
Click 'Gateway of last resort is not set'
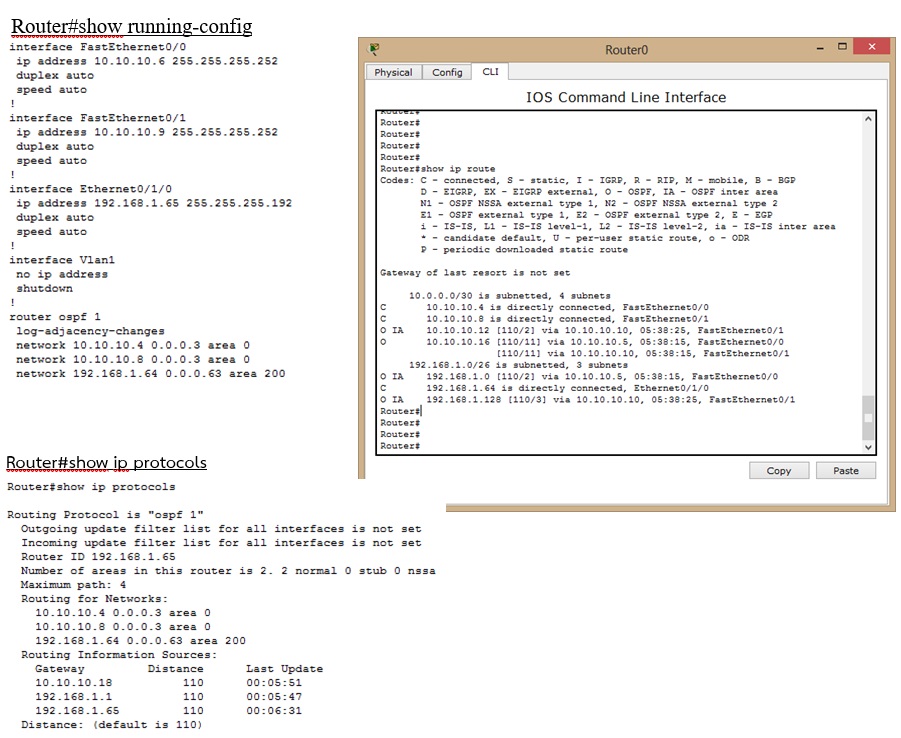click(x=475, y=273)
